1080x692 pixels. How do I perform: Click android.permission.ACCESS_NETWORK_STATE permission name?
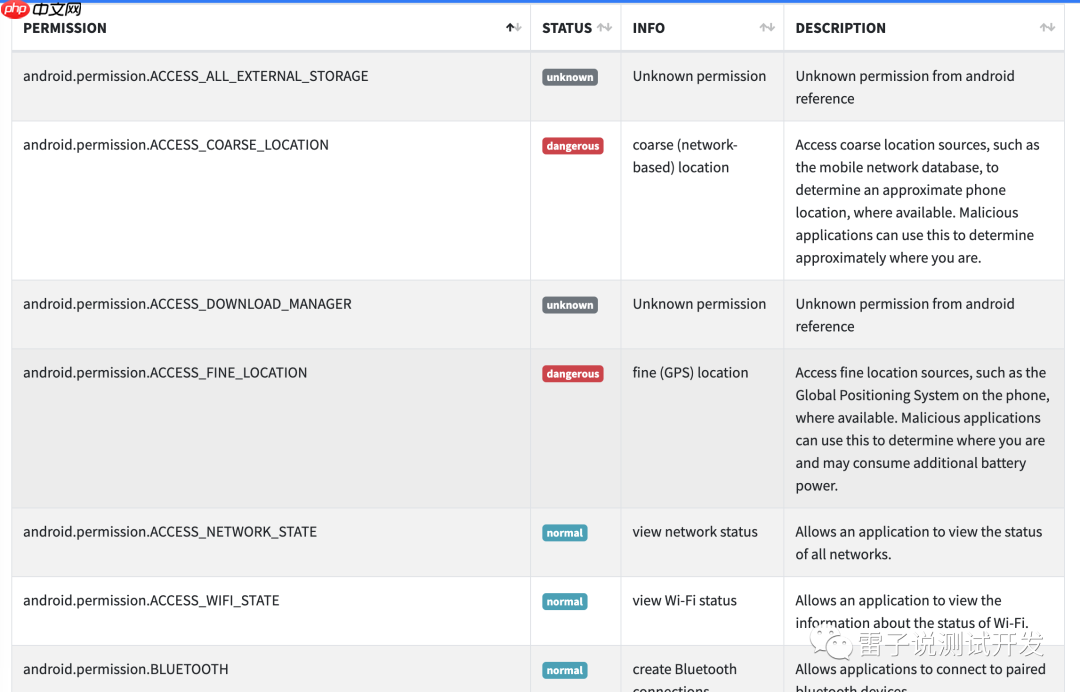point(170,532)
